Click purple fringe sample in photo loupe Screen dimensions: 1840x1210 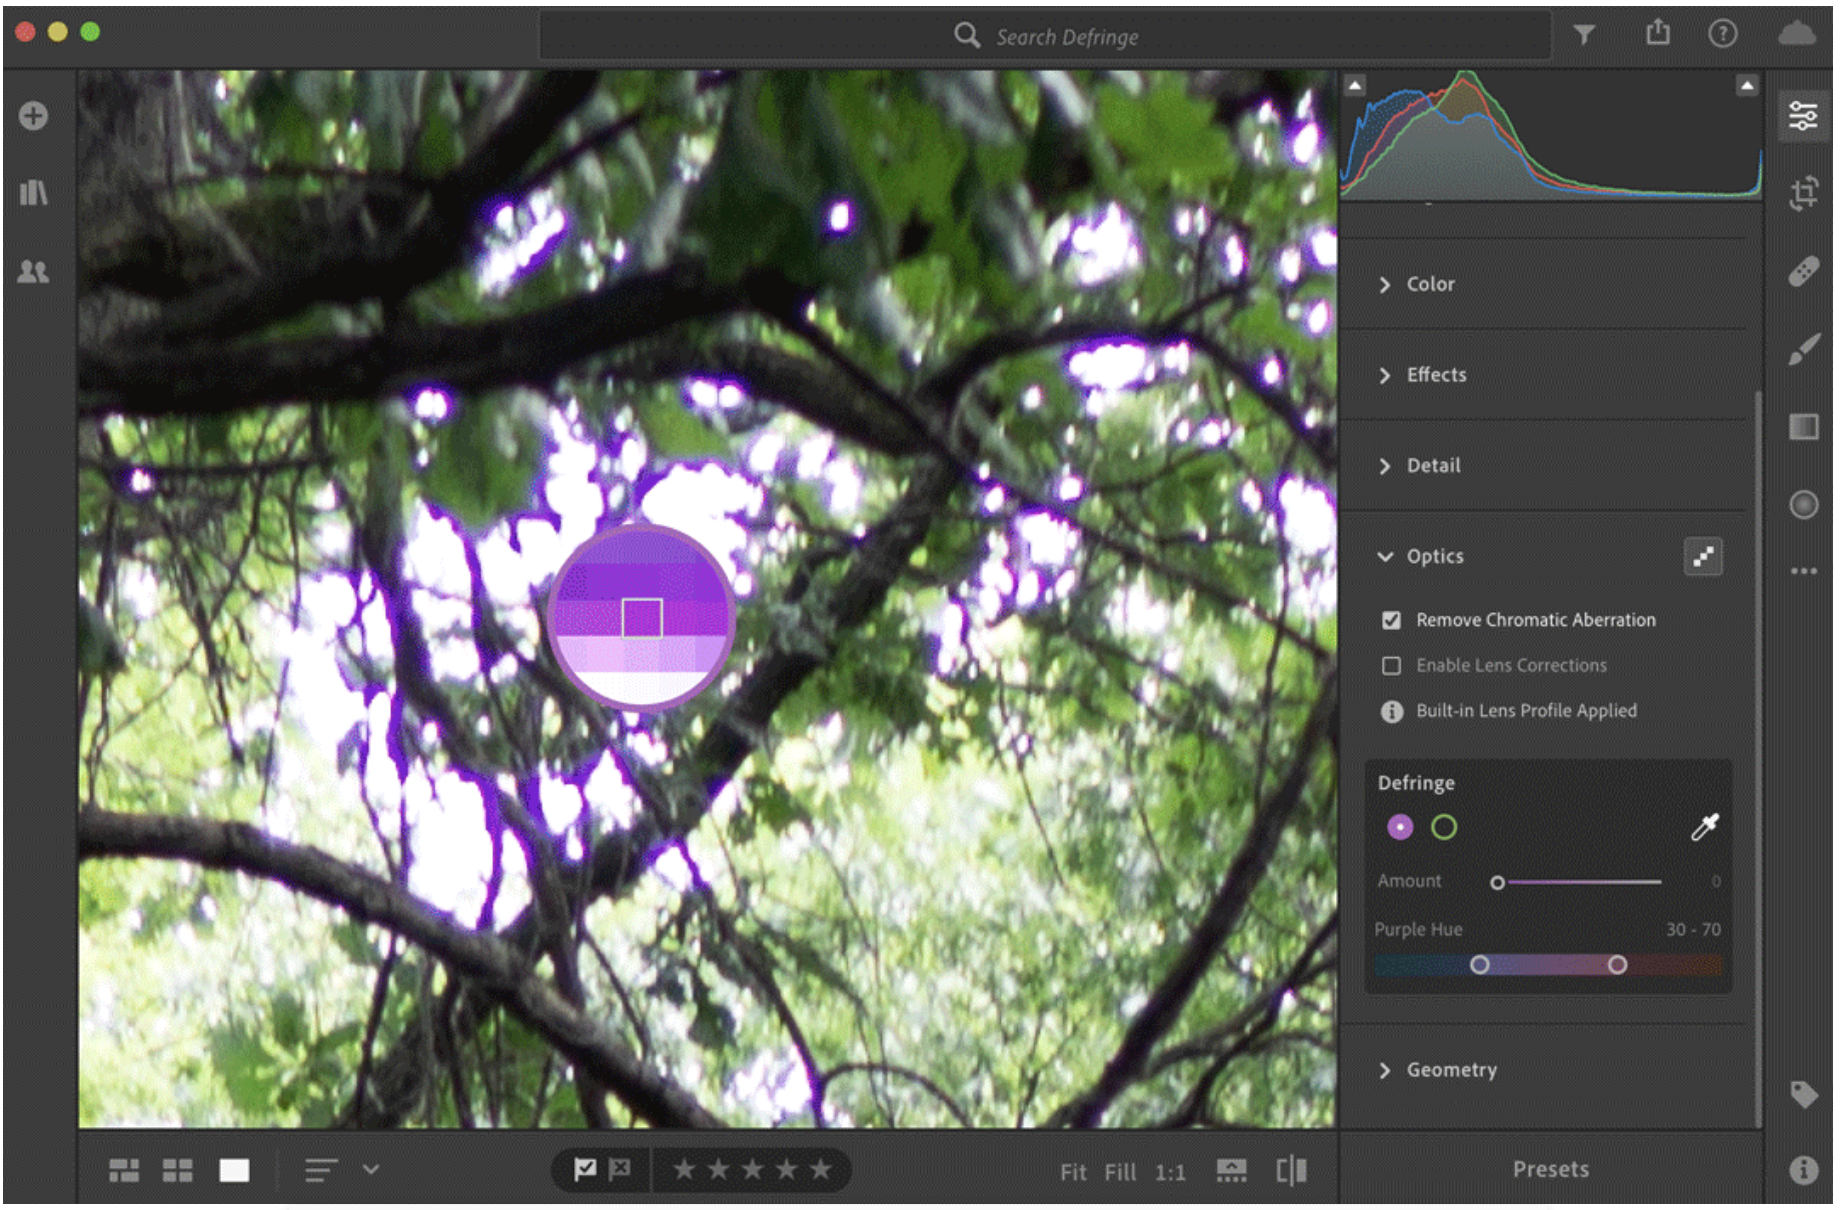[x=642, y=618]
